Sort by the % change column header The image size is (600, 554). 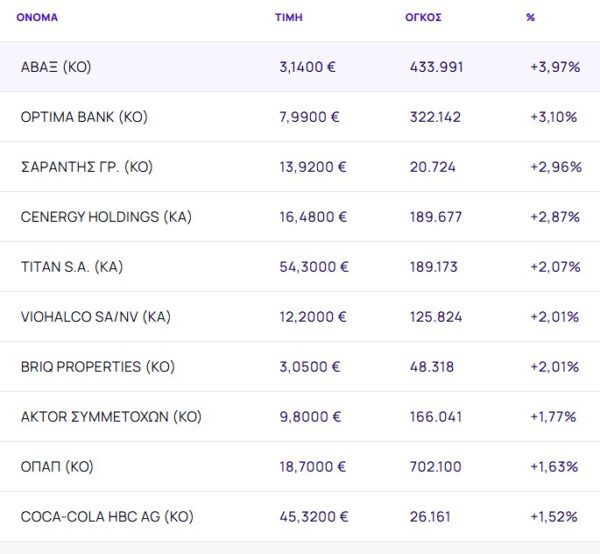(530, 17)
